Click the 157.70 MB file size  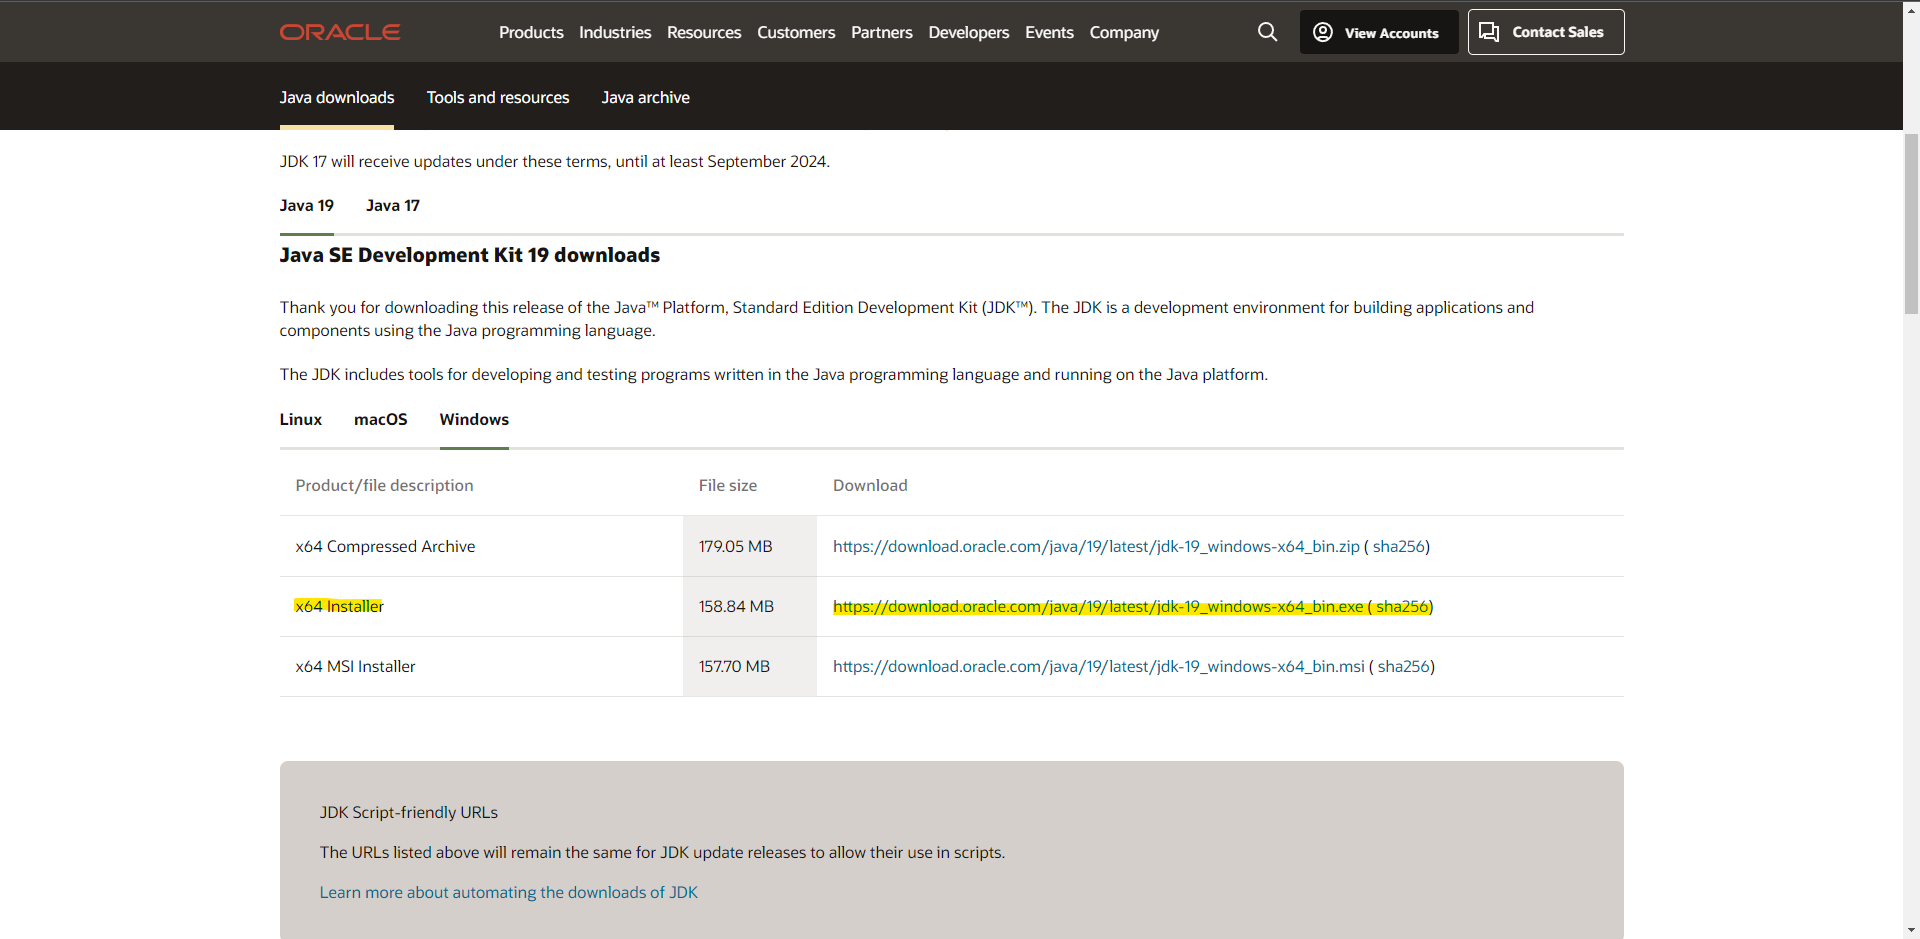(x=734, y=666)
